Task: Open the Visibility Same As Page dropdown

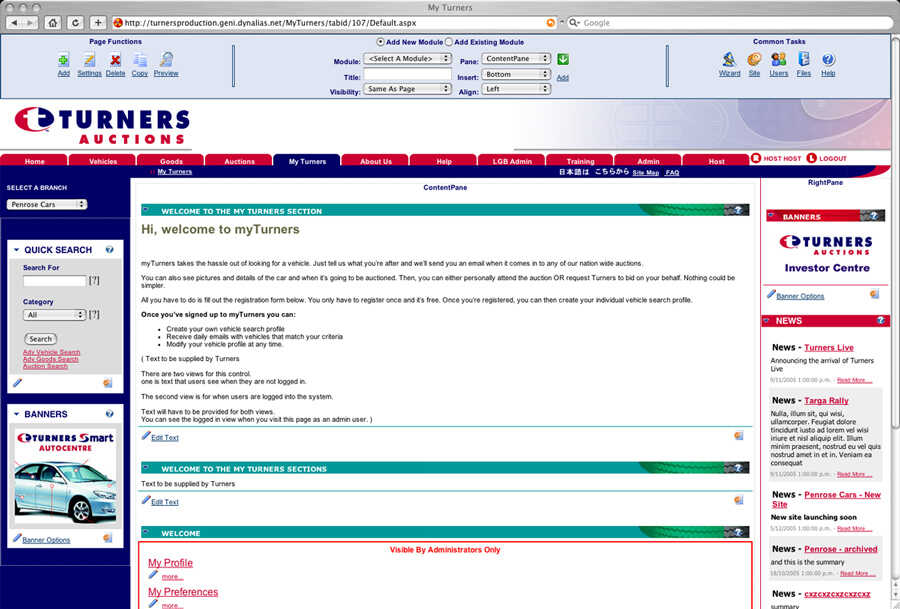Action: pyautogui.click(x=408, y=89)
